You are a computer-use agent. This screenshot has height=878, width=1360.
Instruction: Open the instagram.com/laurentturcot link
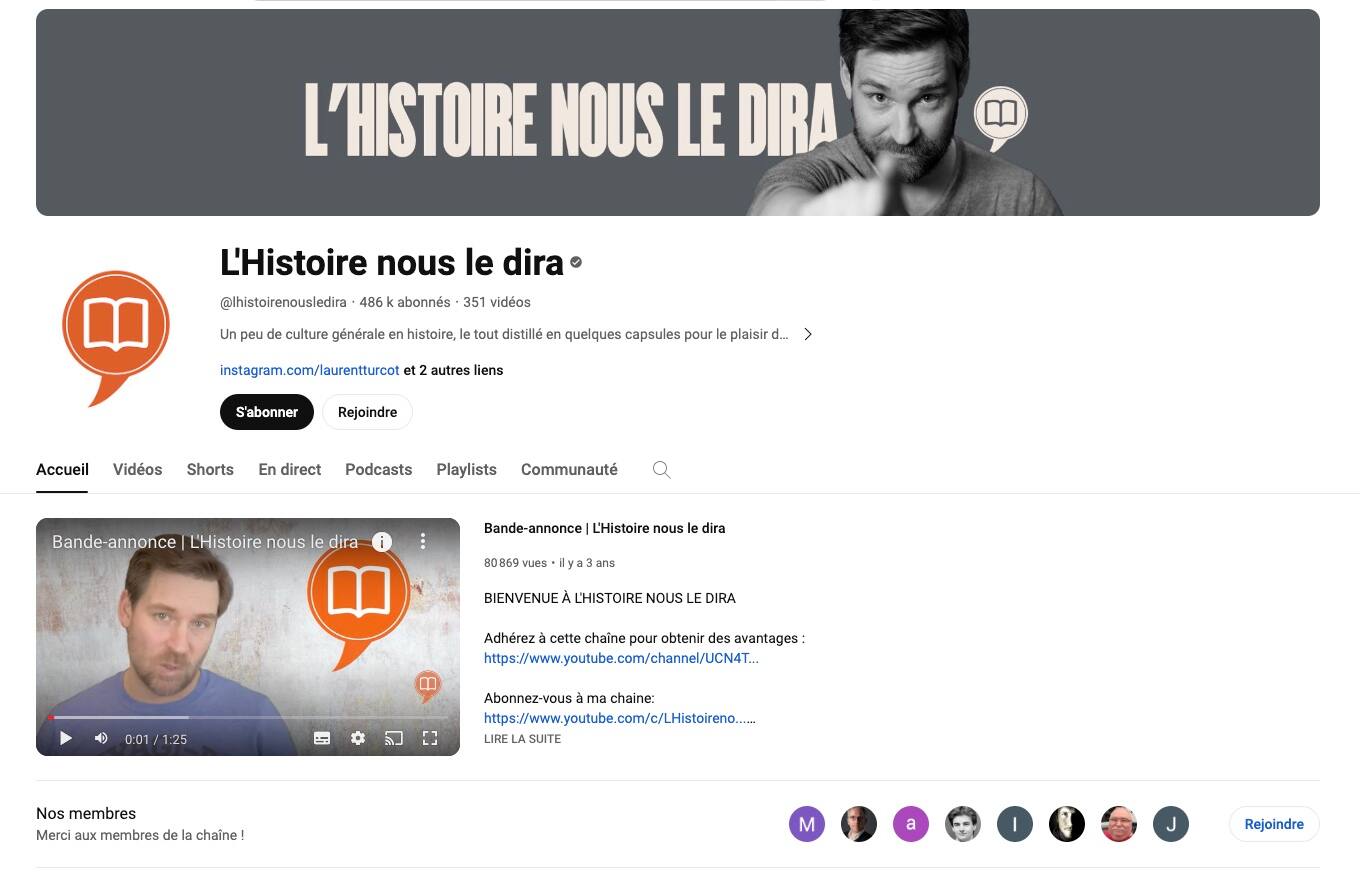[x=309, y=370]
